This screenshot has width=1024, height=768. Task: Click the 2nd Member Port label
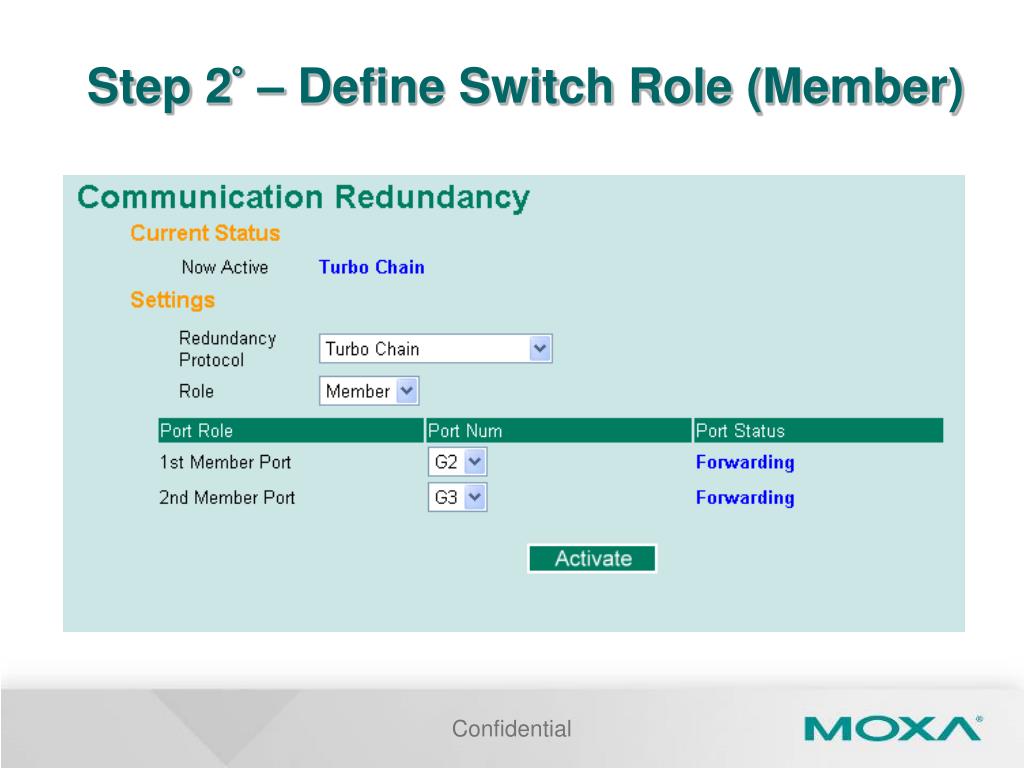tap(227, 498)
